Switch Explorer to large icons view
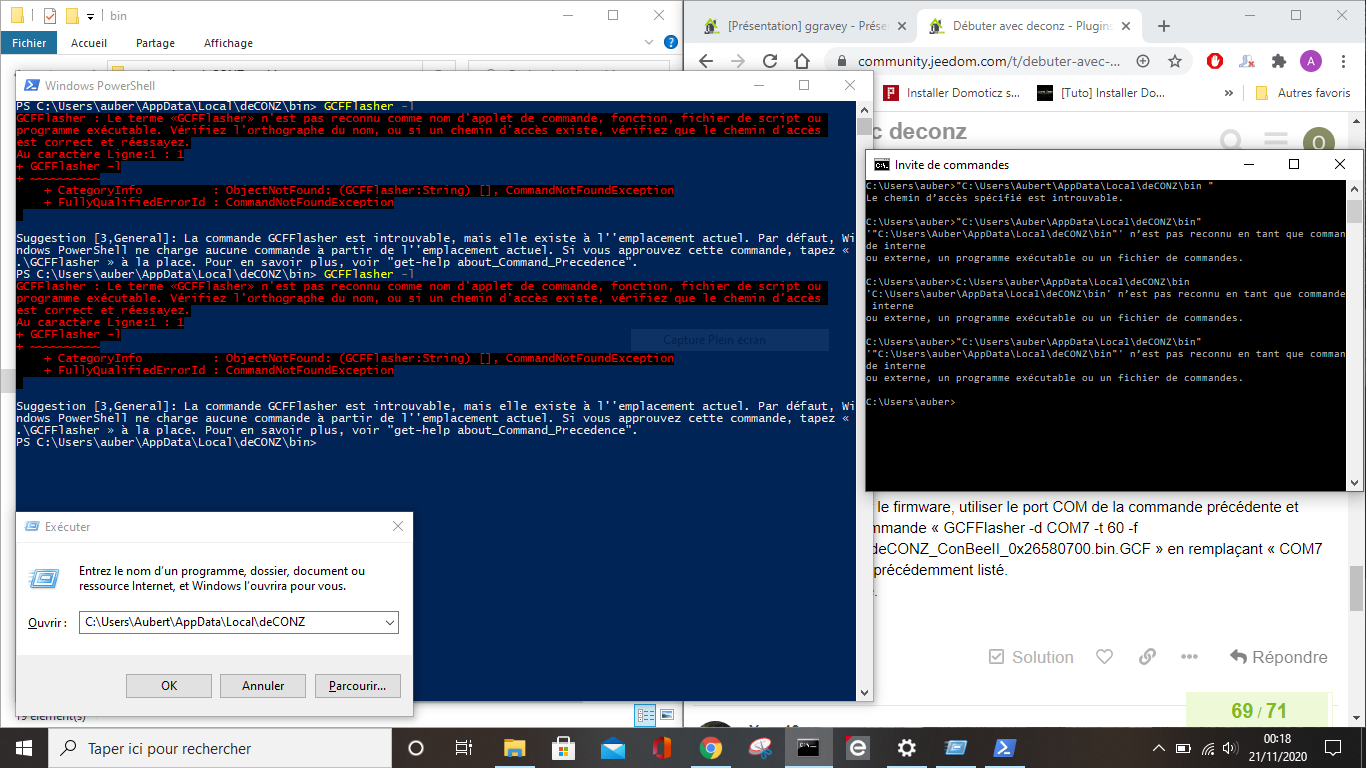 (x=667, y=715)
